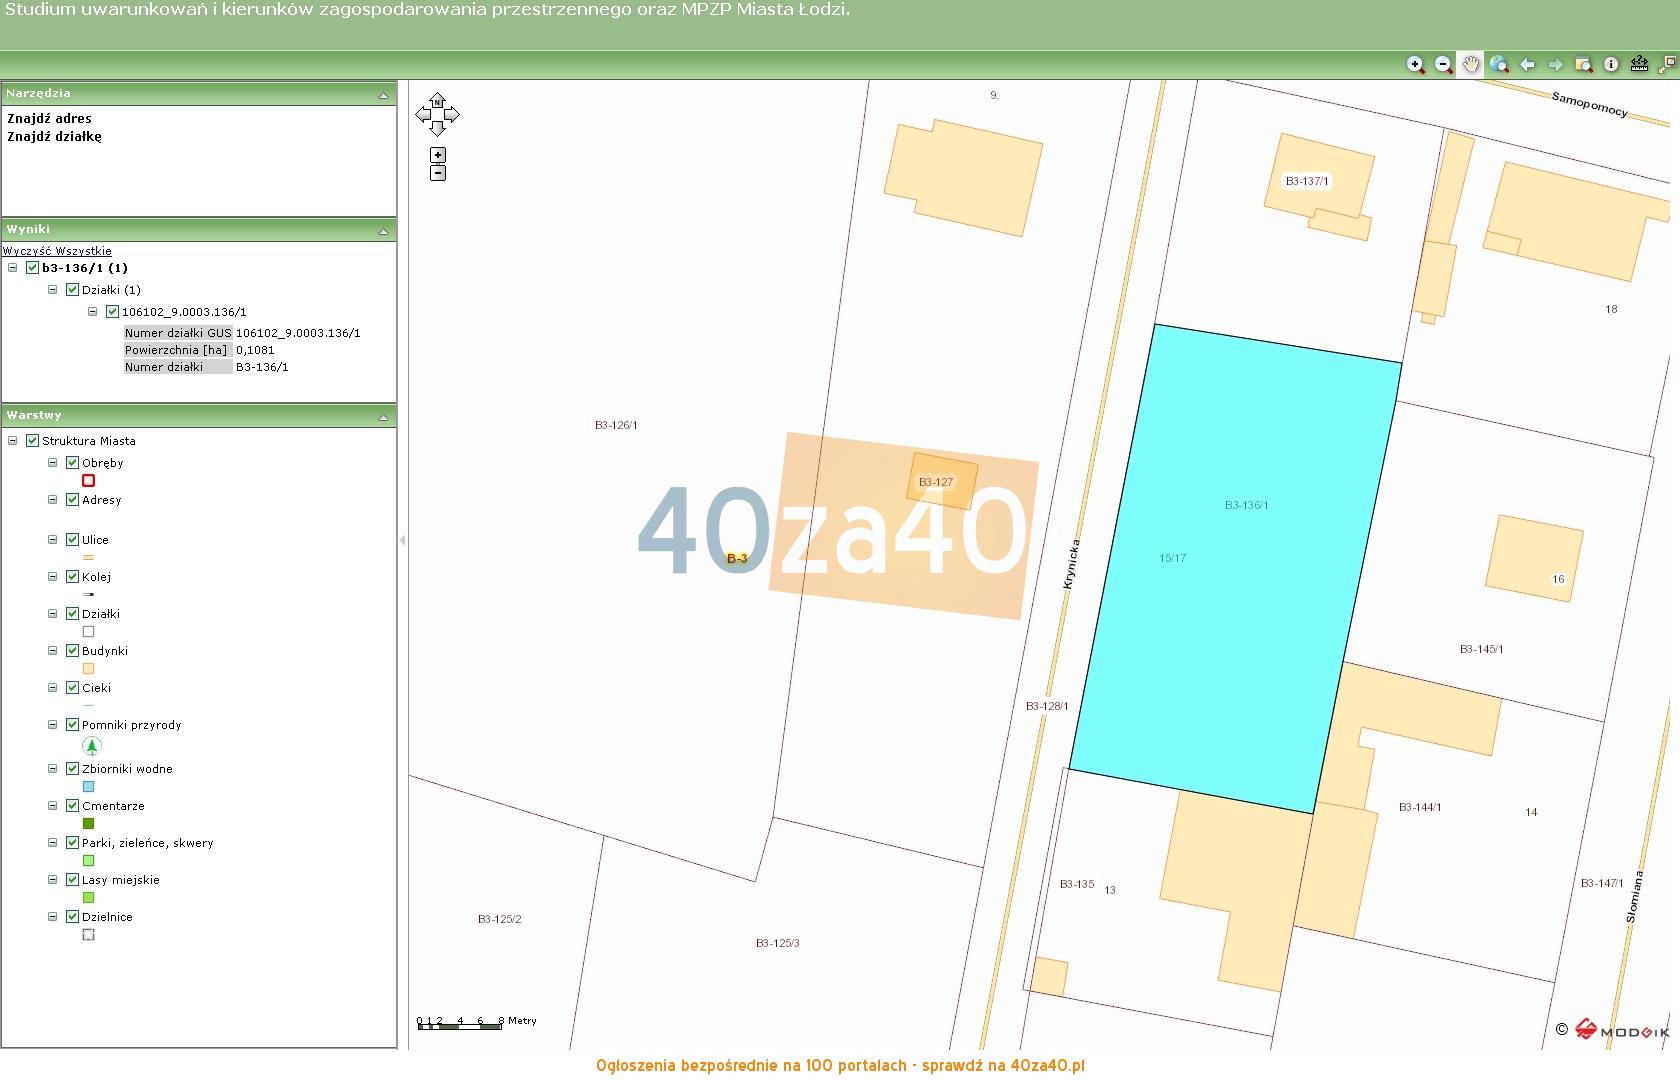Uncheck result 106102_9.0003.136/1
The height and width of the screenshot is (1080, 1680).
tap(112, 312)
